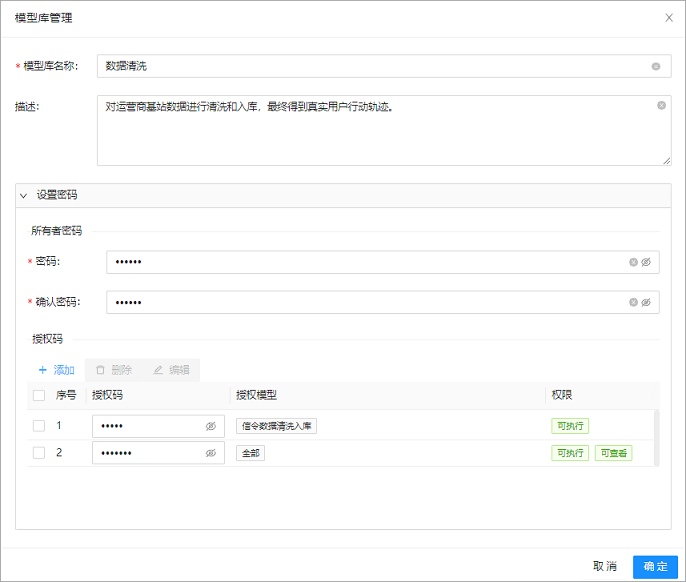The width and height of the screenshot is (686, 582).
Task: Check the checkbox for row 2
Action: coord(39,453)
